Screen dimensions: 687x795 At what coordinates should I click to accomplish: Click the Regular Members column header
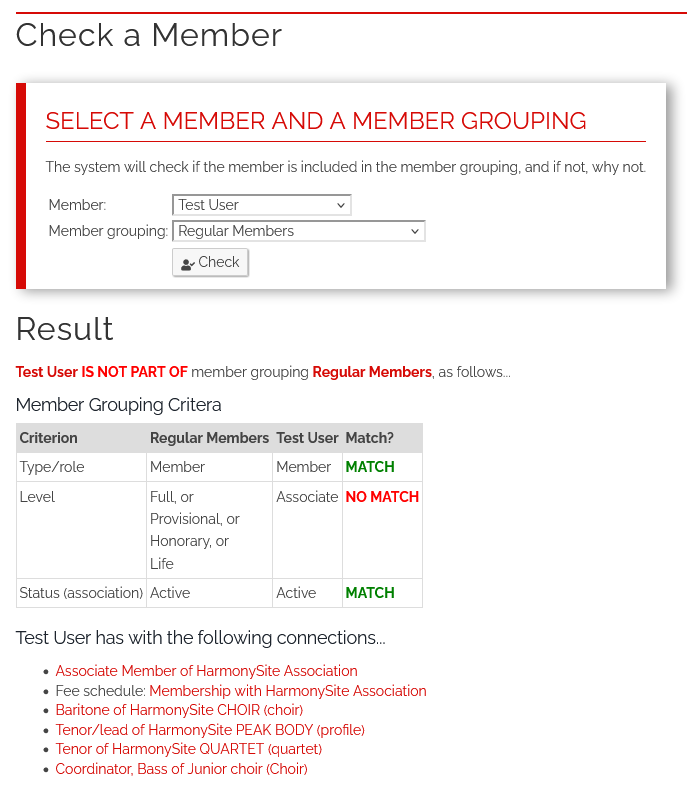point(209,438)
